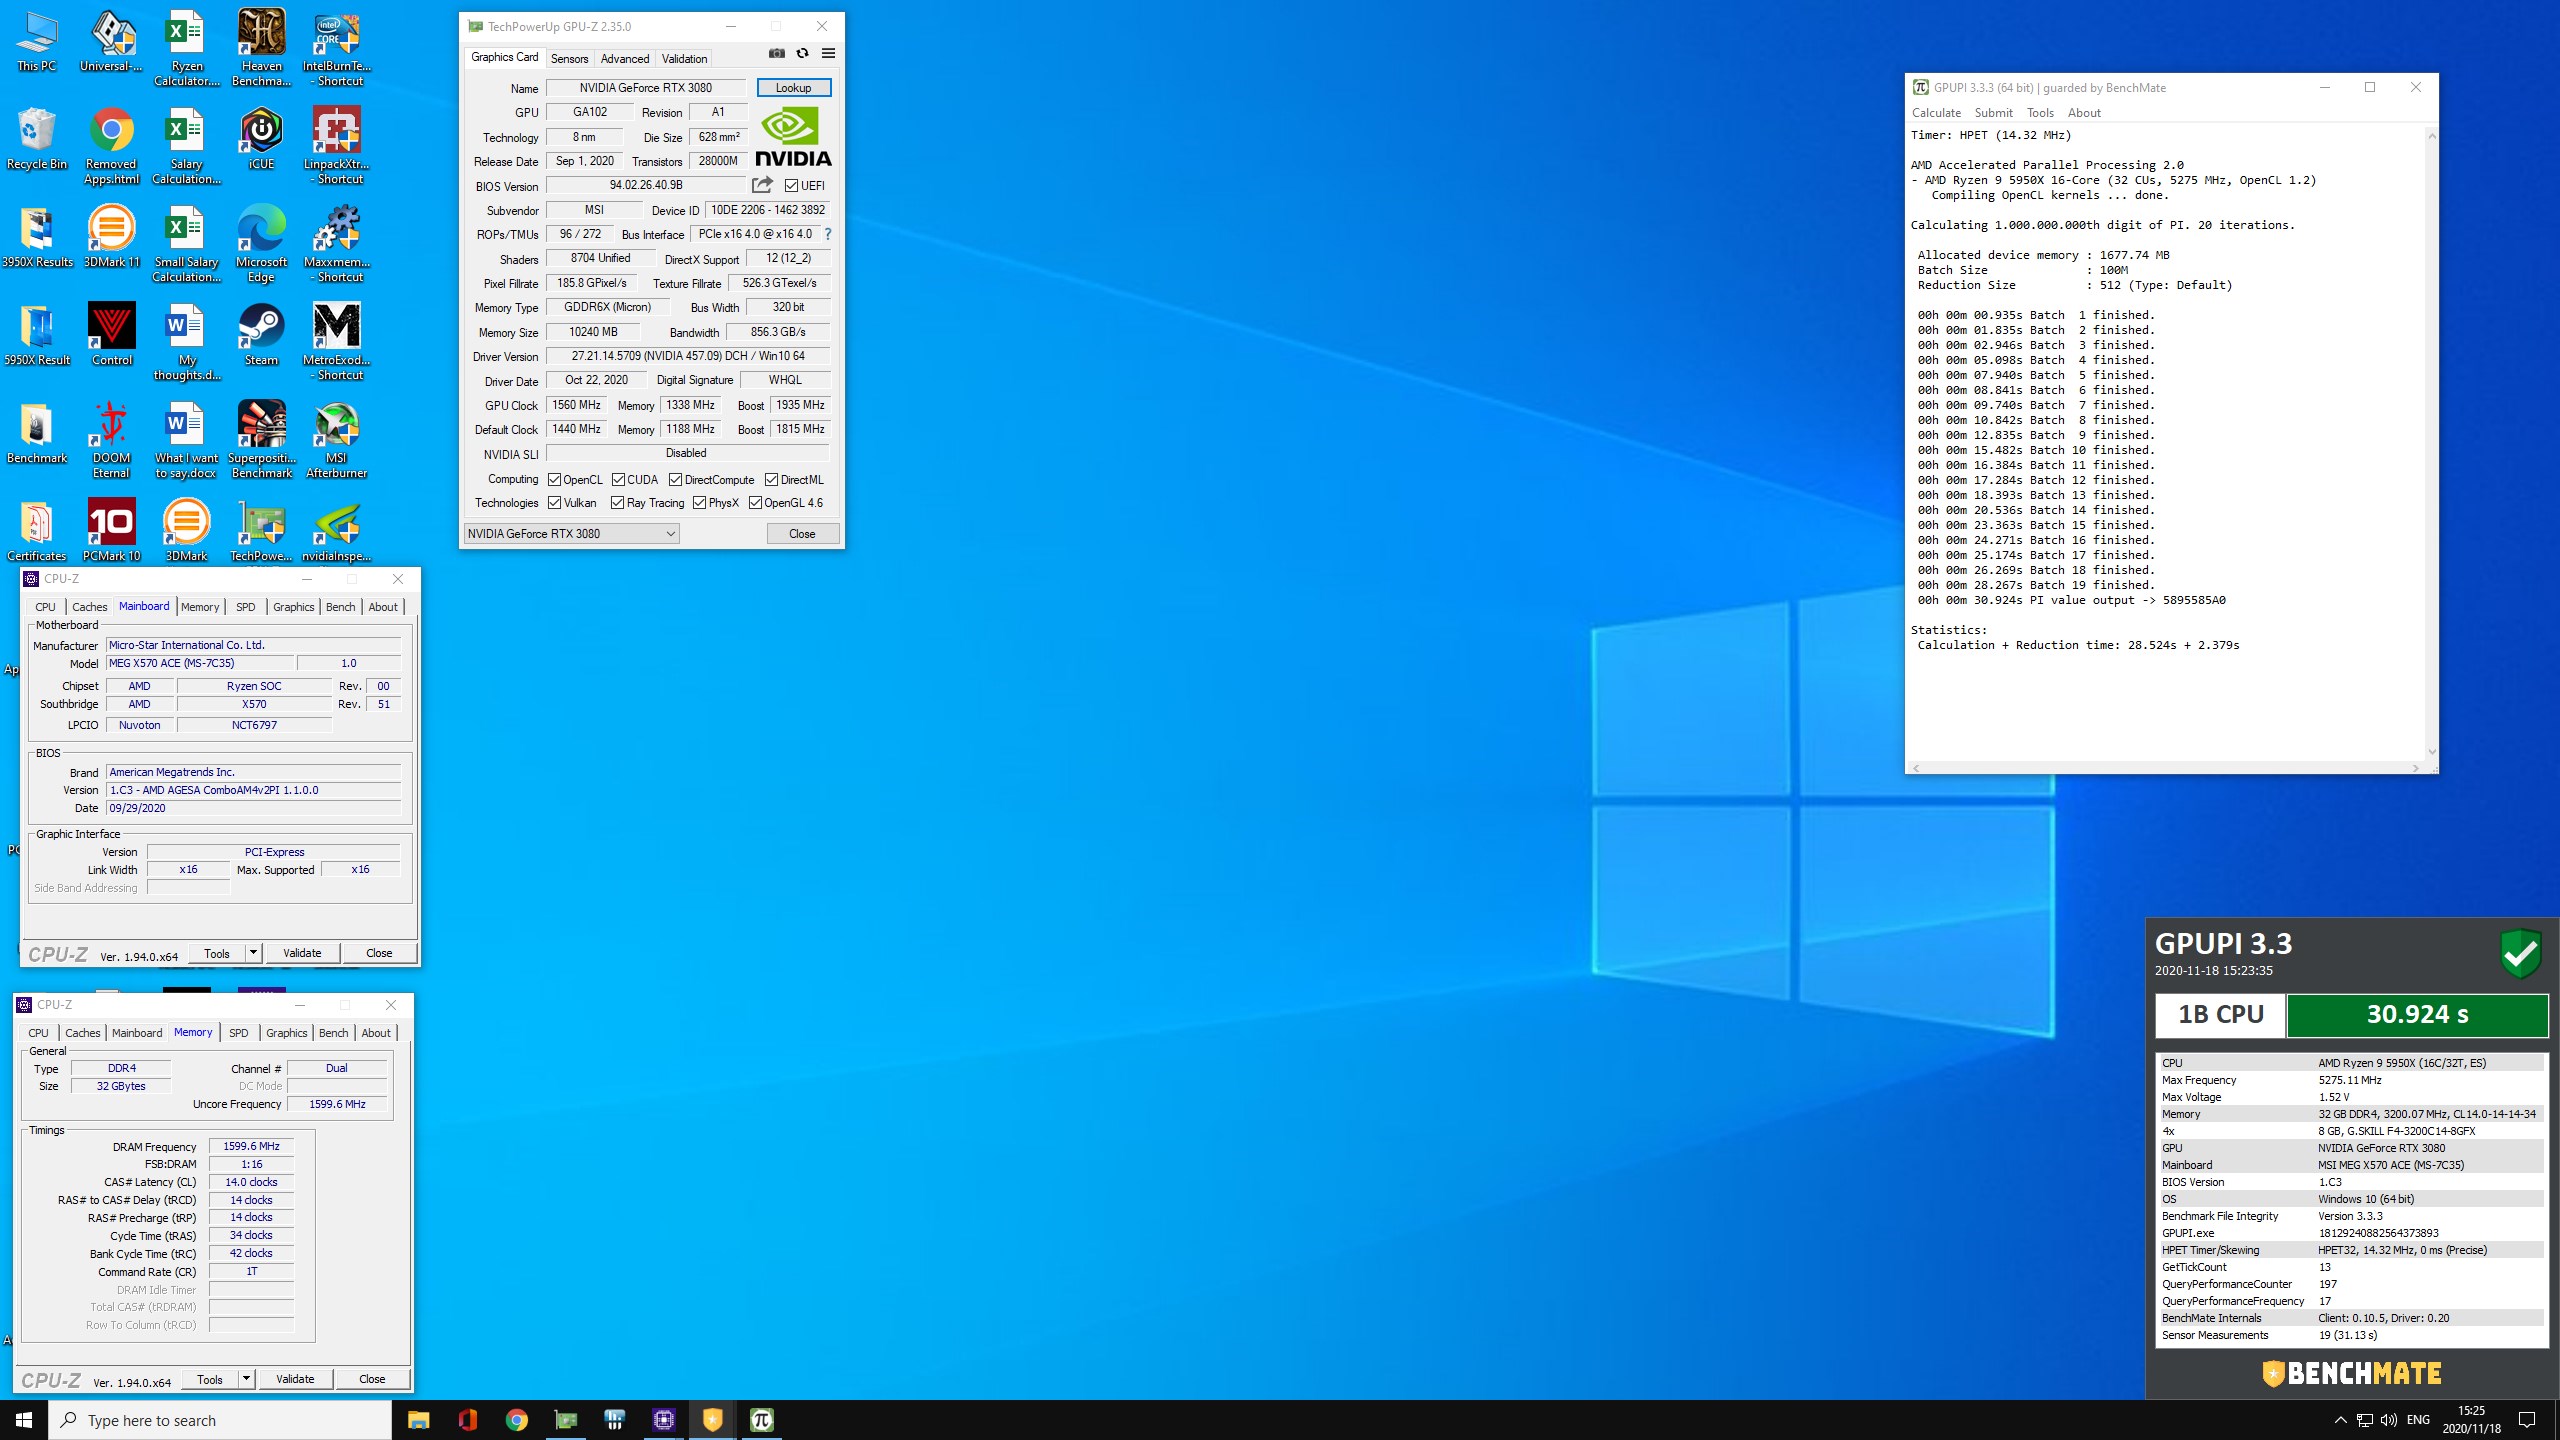The height and width of the screenshot is (1440, 2560).
Task: Click Tools button in Mainboard CPU-Z window
Action: 217,953
